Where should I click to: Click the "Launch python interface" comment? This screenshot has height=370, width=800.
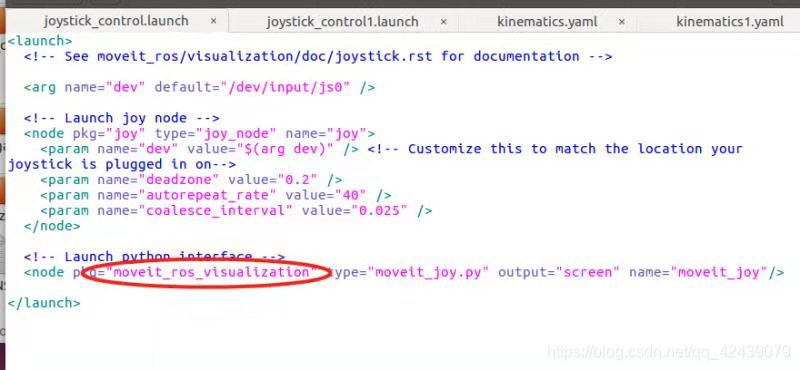[154, 256]
